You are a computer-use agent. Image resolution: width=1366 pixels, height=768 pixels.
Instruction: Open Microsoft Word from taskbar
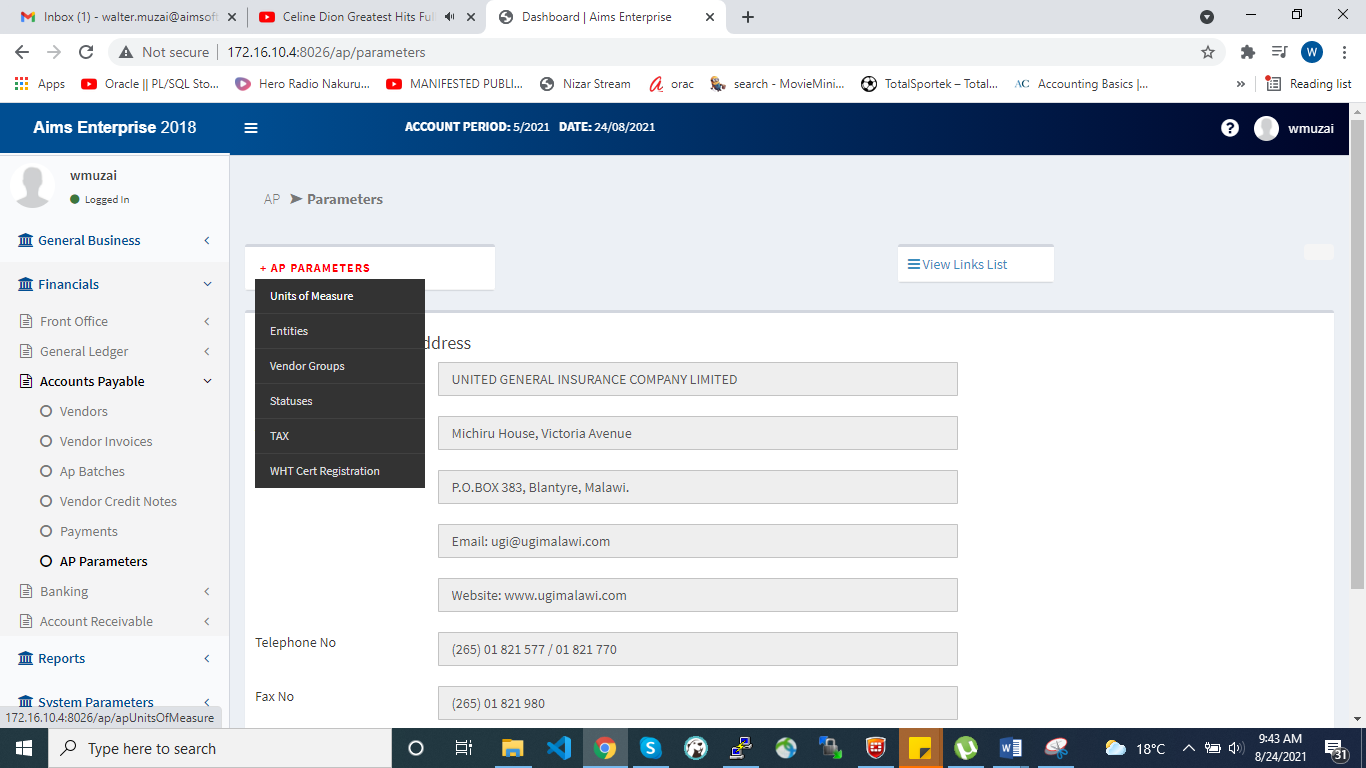coord(1010,748)
